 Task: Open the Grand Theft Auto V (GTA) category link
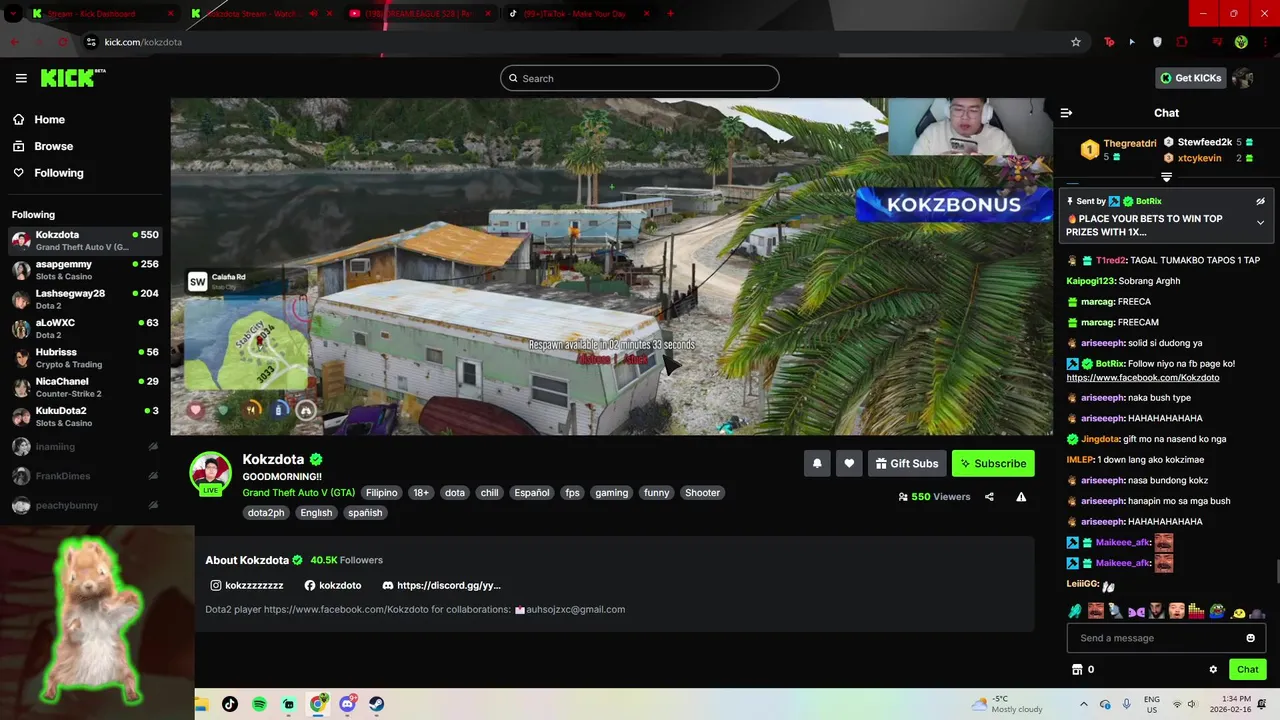point(298,493)
